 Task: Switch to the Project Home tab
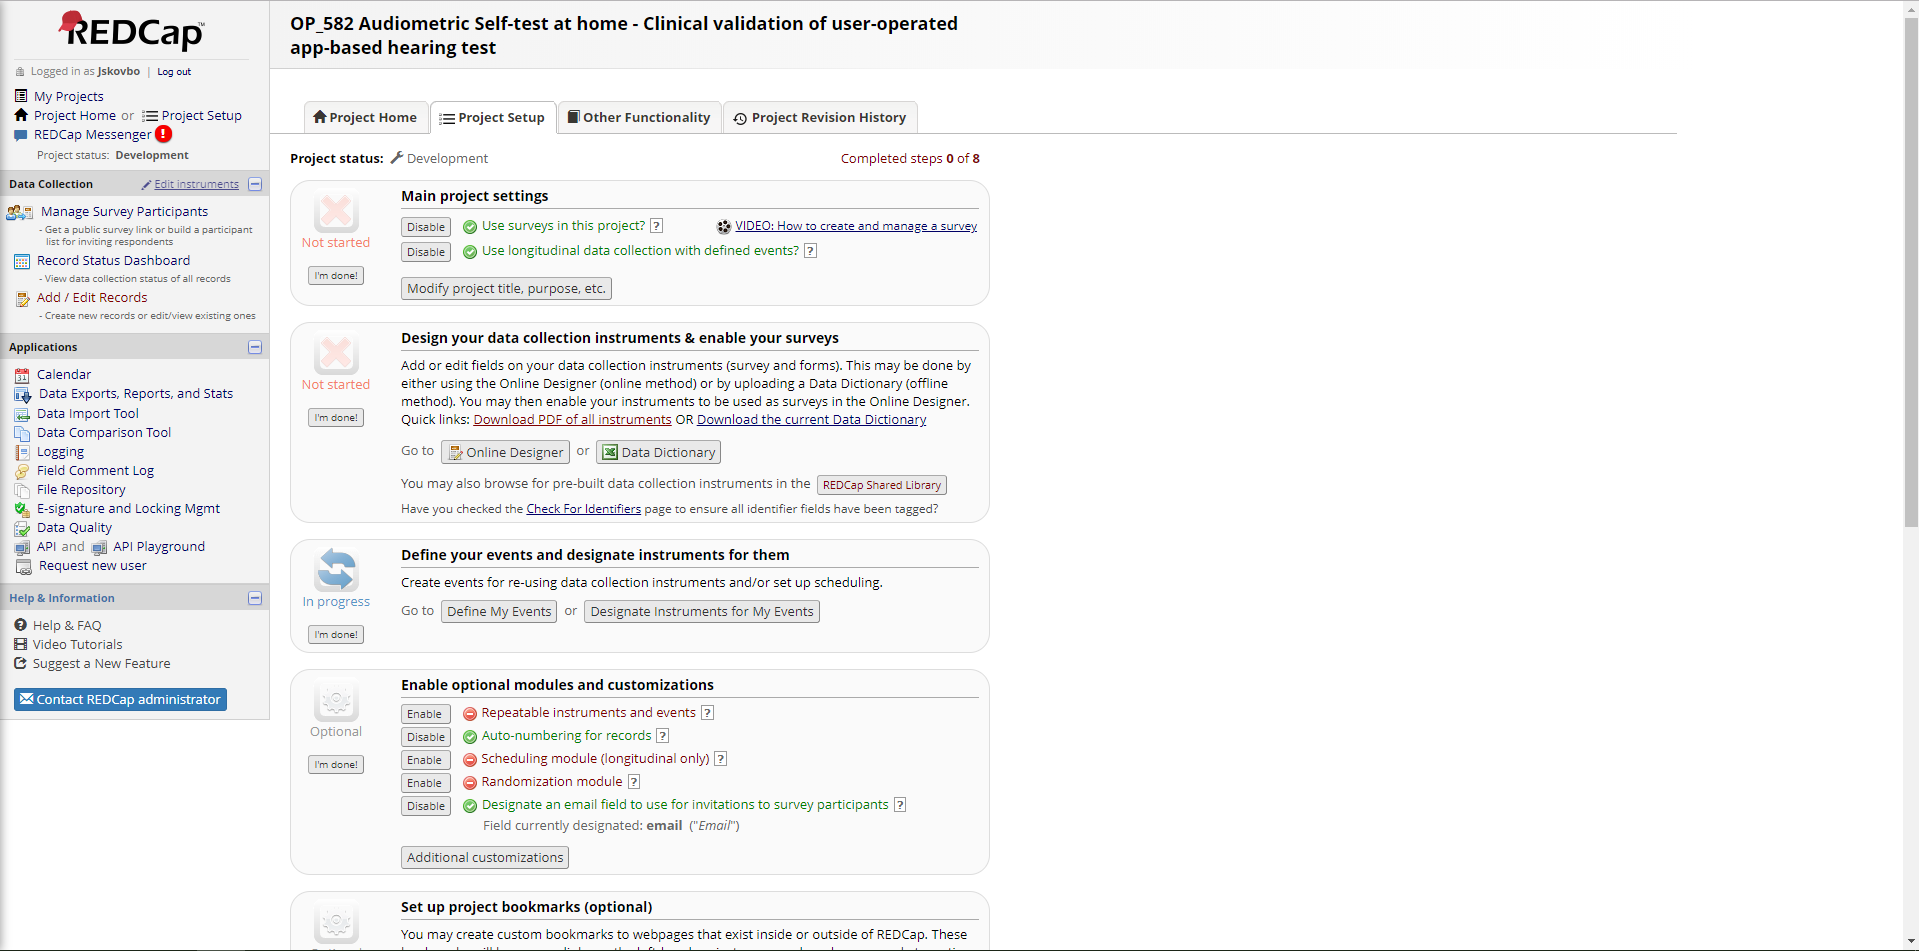(365, 117)
